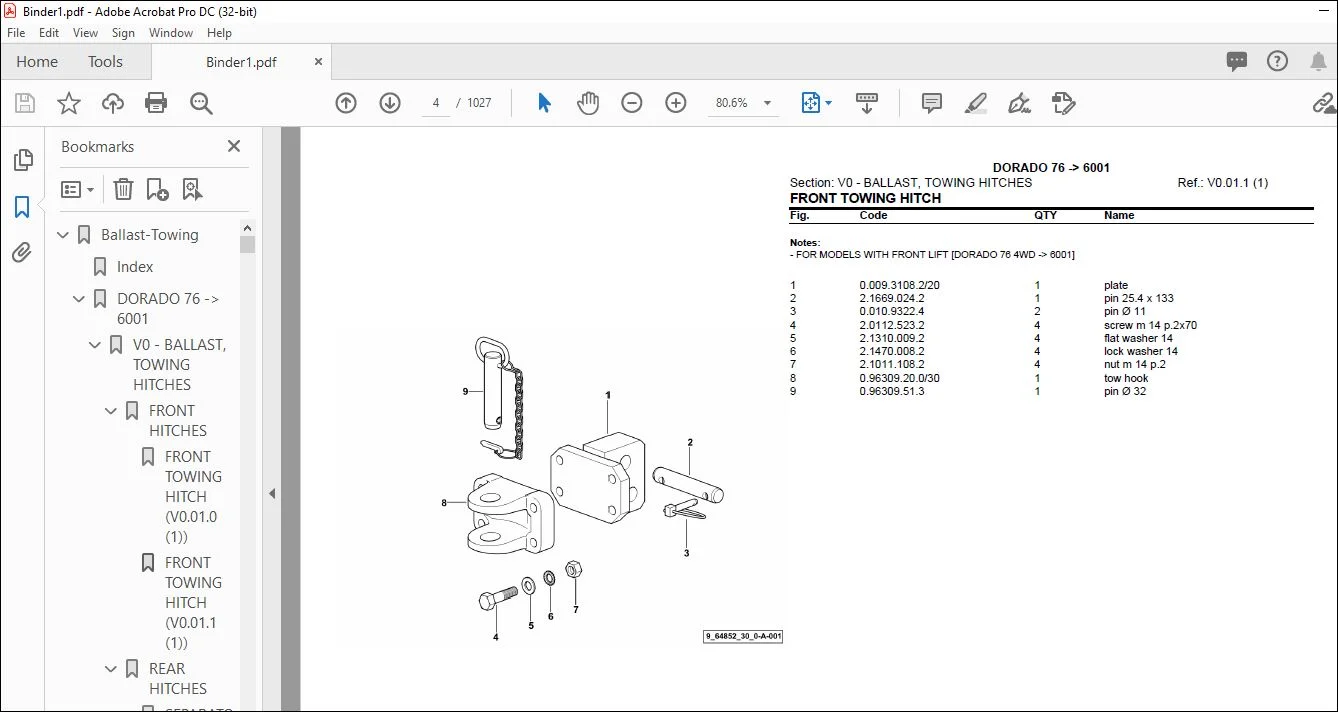The image size is (1338, 712).
Task: Click the bookmarks panel scrollbar thumb
Action: point(247,243)
